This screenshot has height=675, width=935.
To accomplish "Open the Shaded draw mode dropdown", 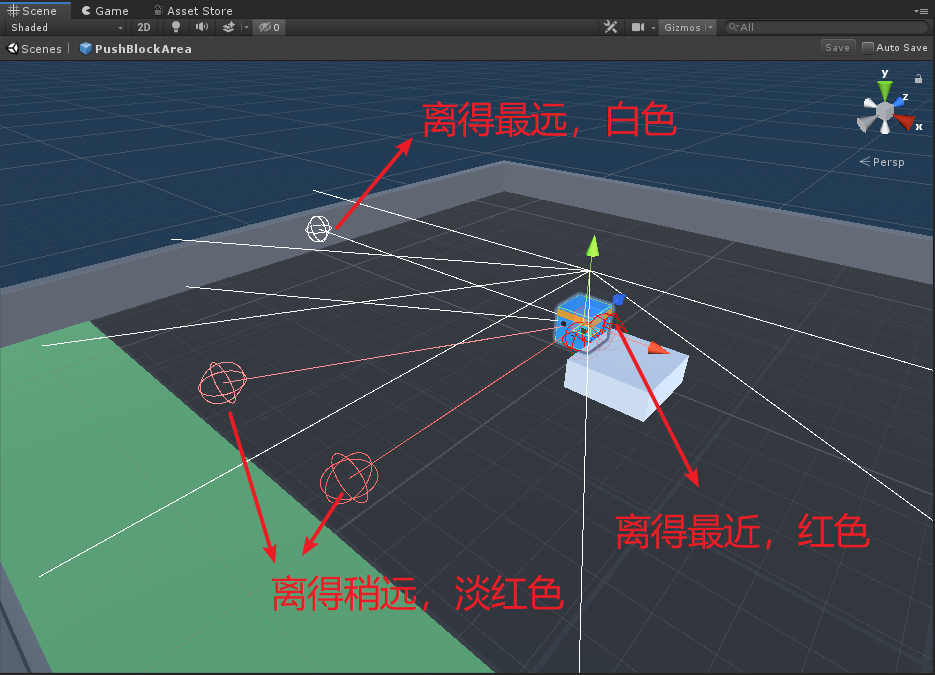I will coord(66,27).
